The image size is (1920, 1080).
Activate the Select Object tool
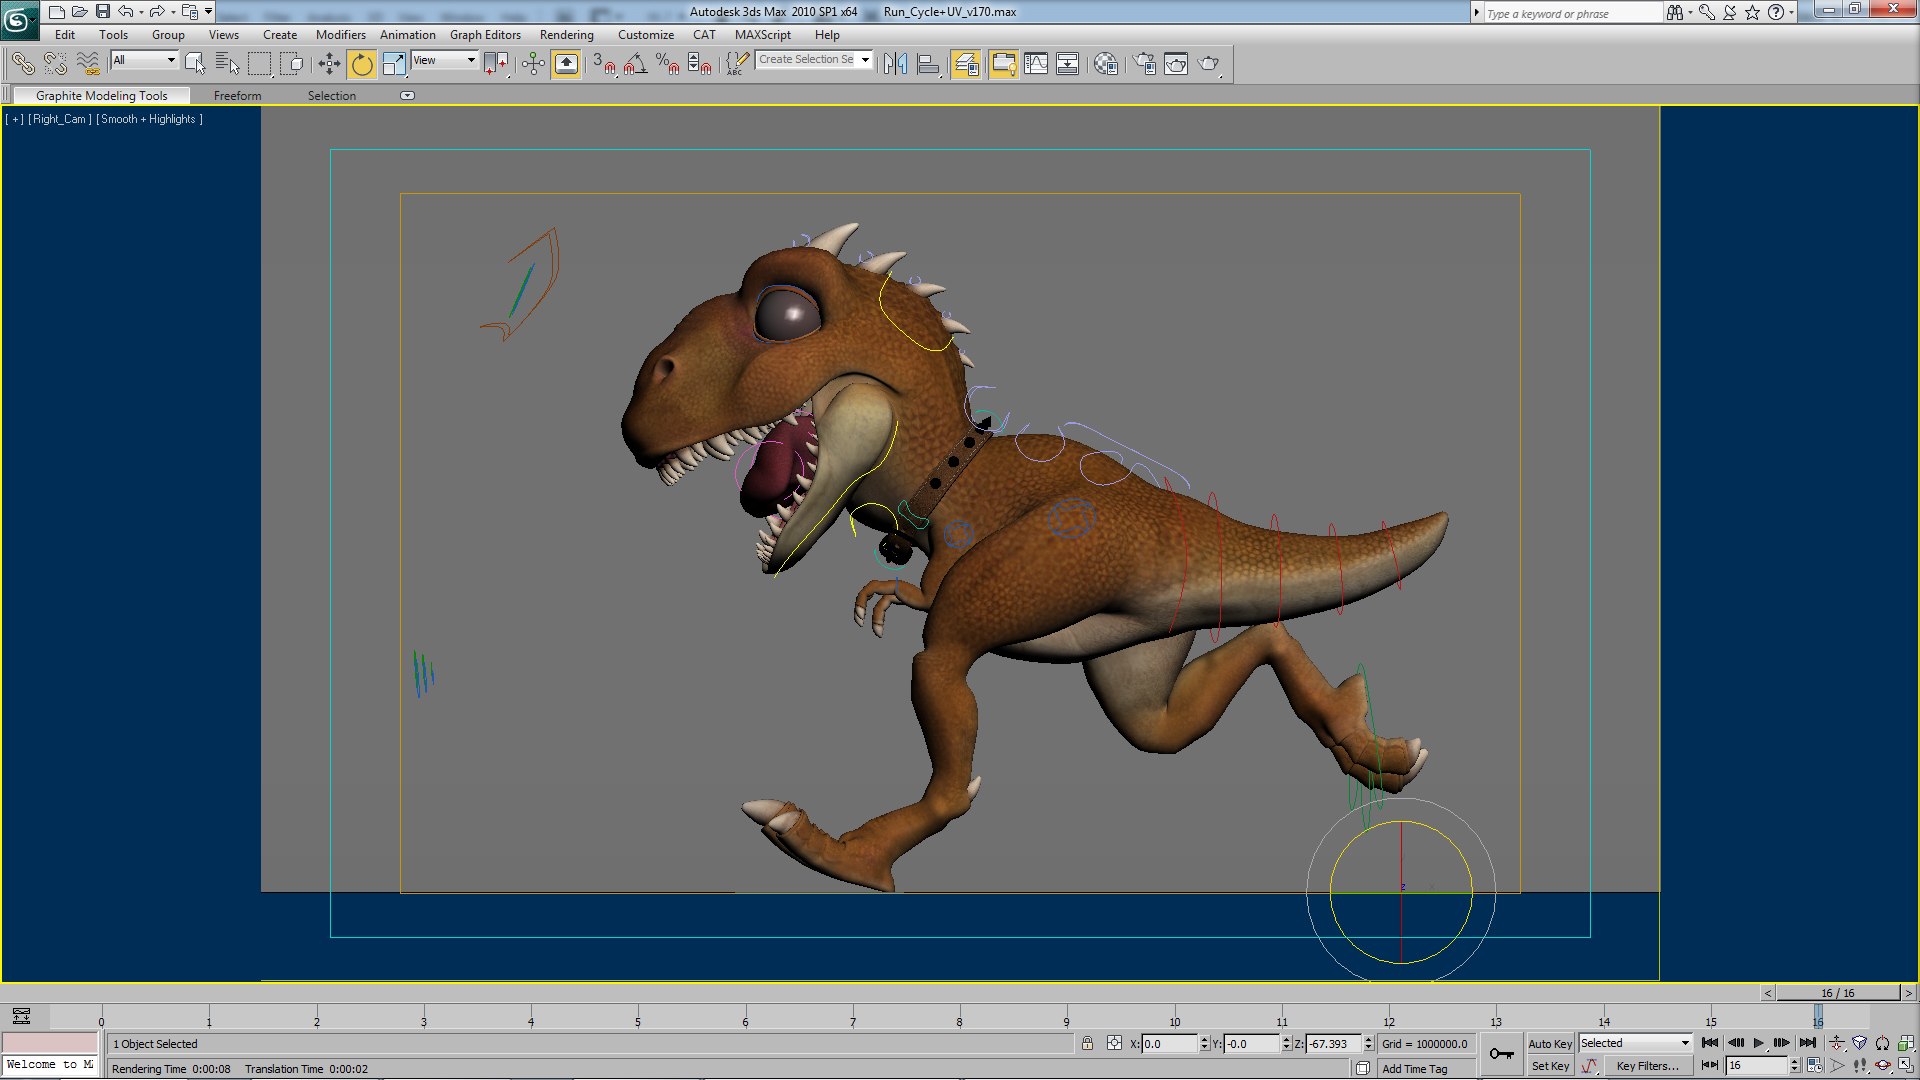point(195,64)
